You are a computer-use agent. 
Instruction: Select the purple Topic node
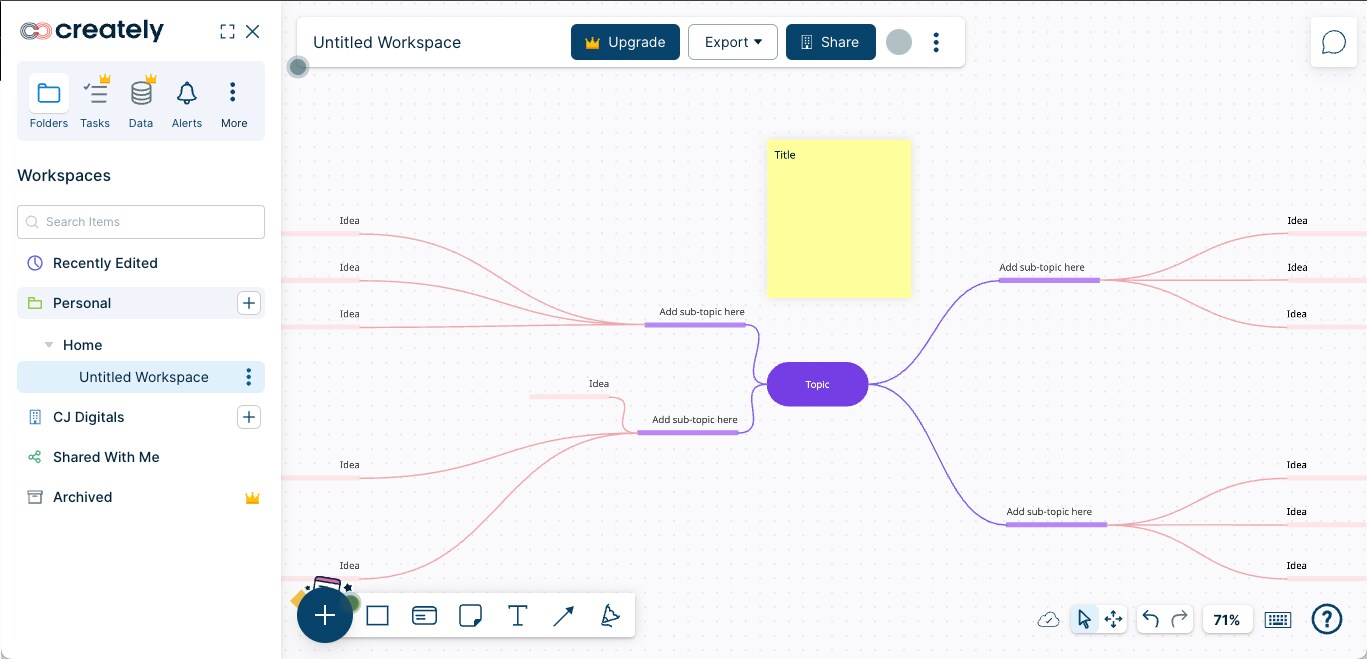click(817, 384)
